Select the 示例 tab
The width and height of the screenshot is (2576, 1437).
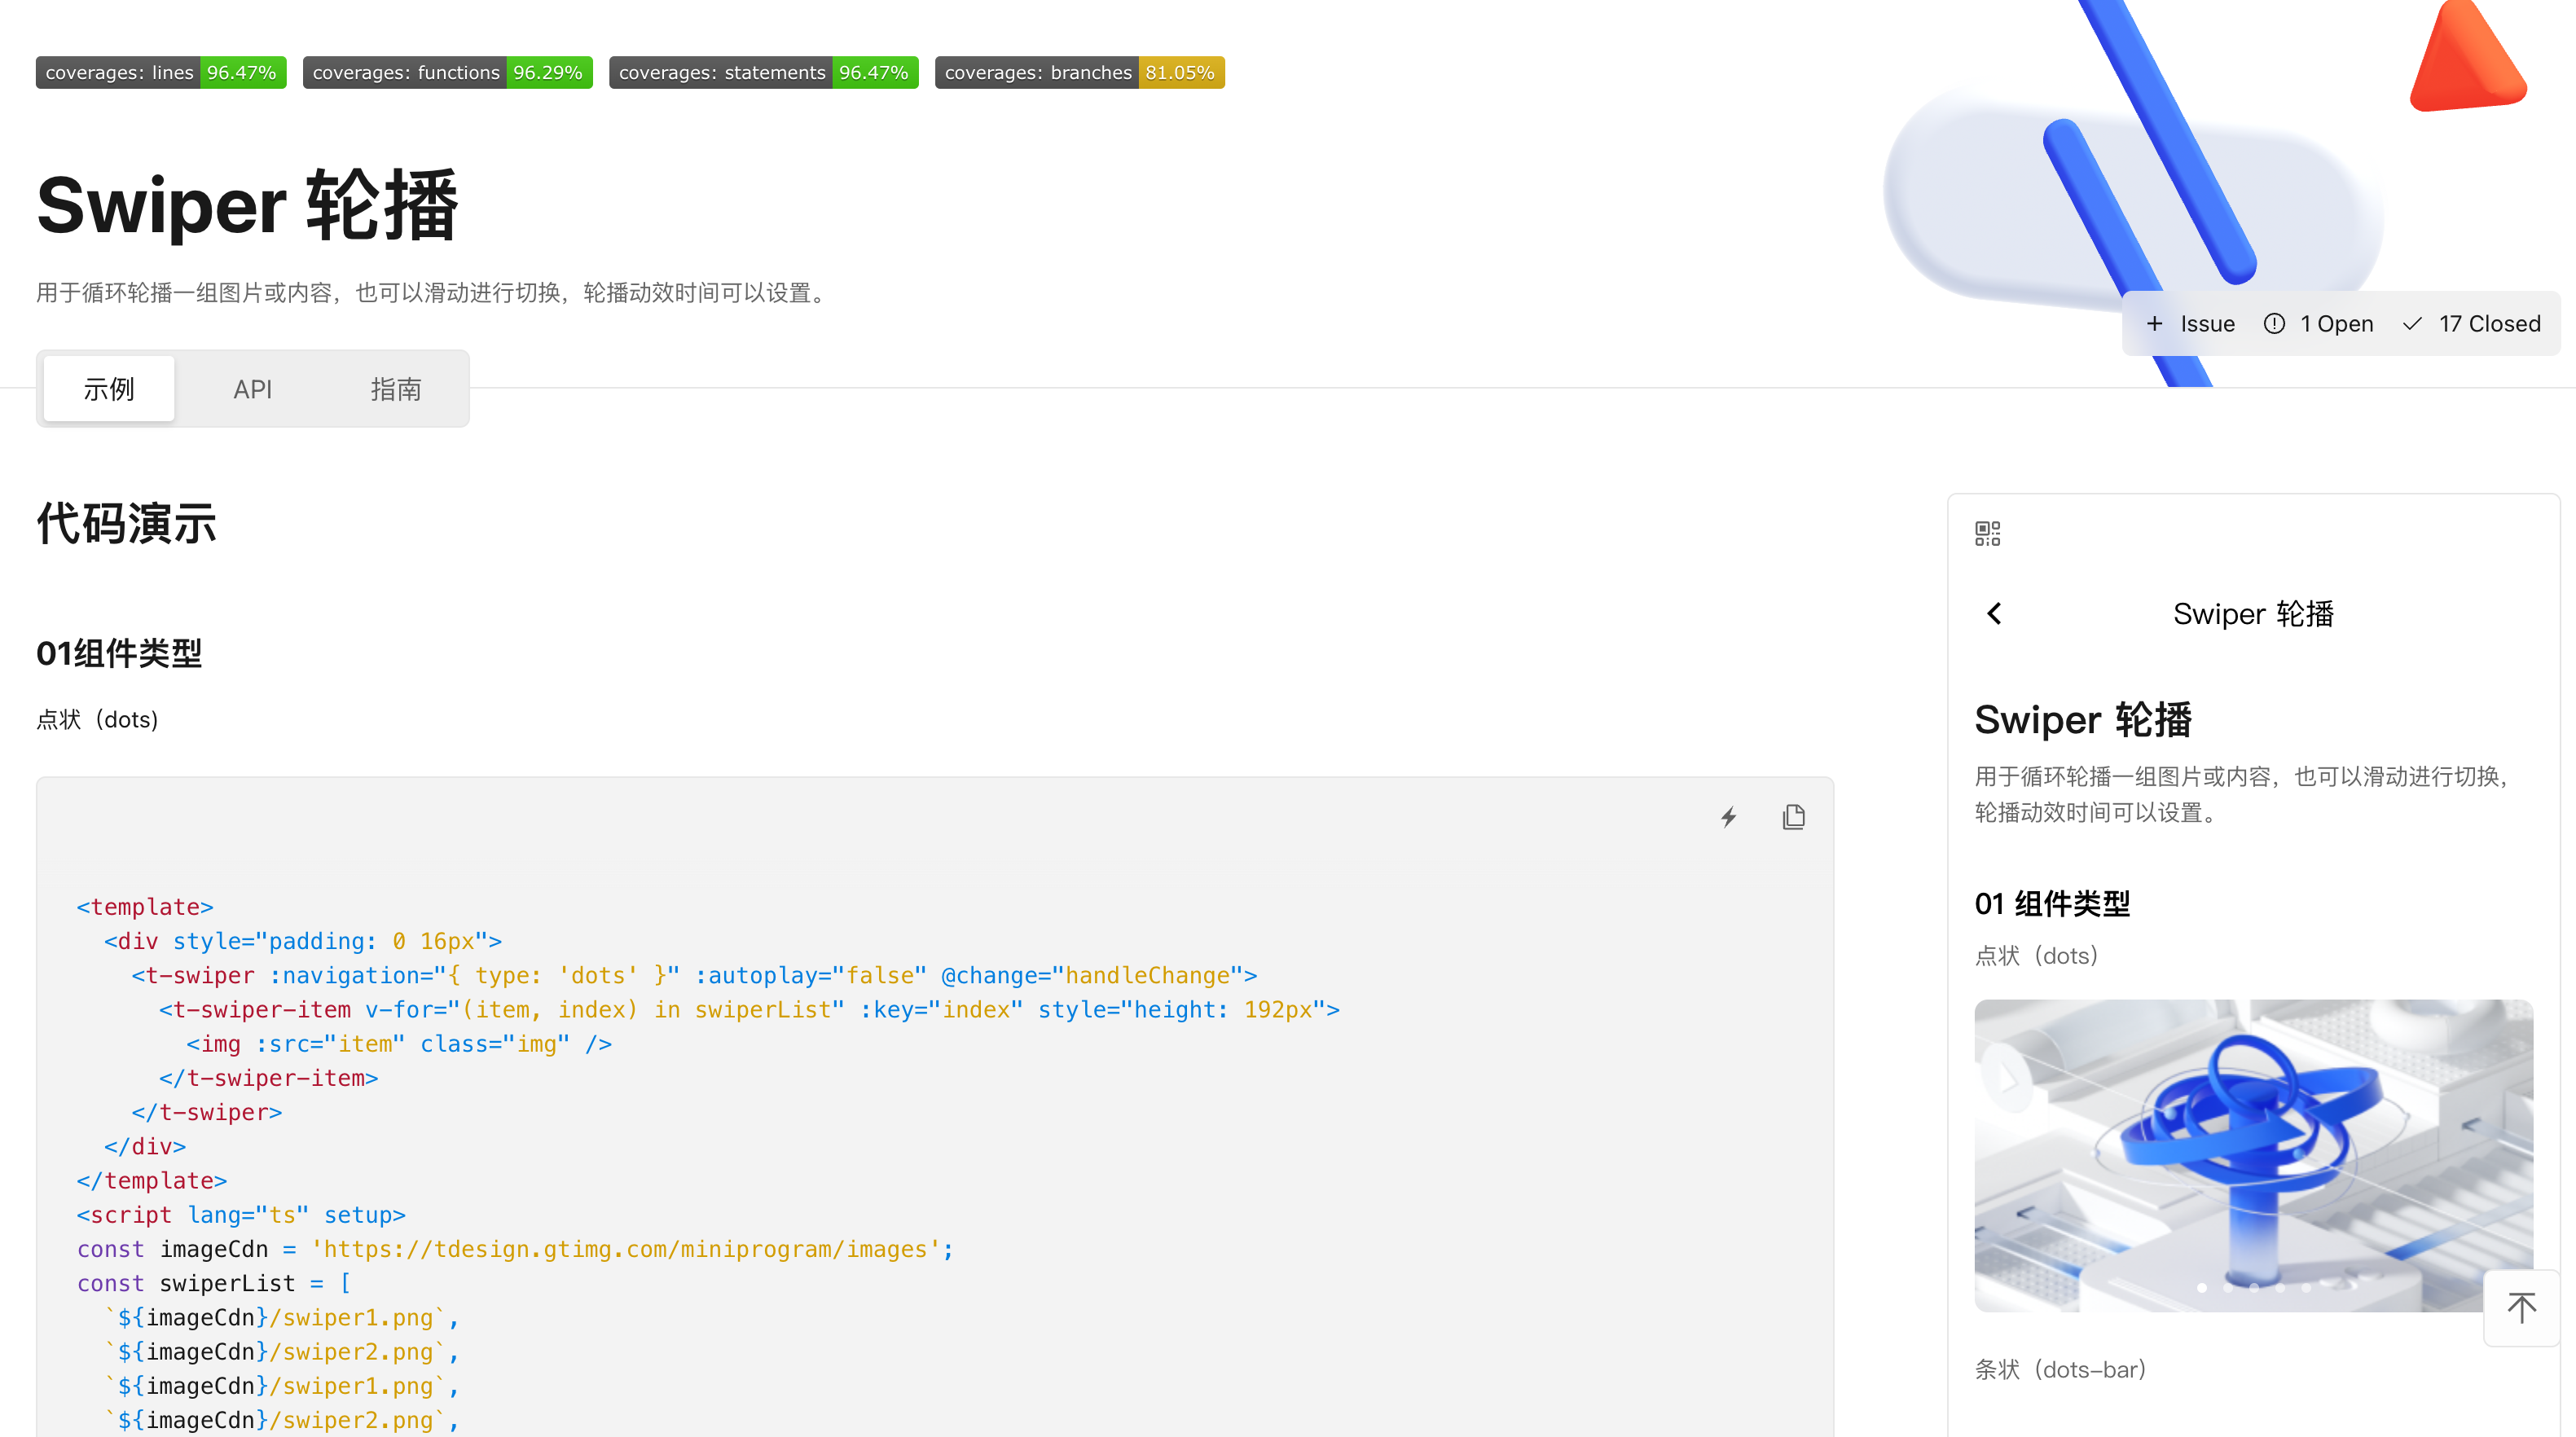108,389
